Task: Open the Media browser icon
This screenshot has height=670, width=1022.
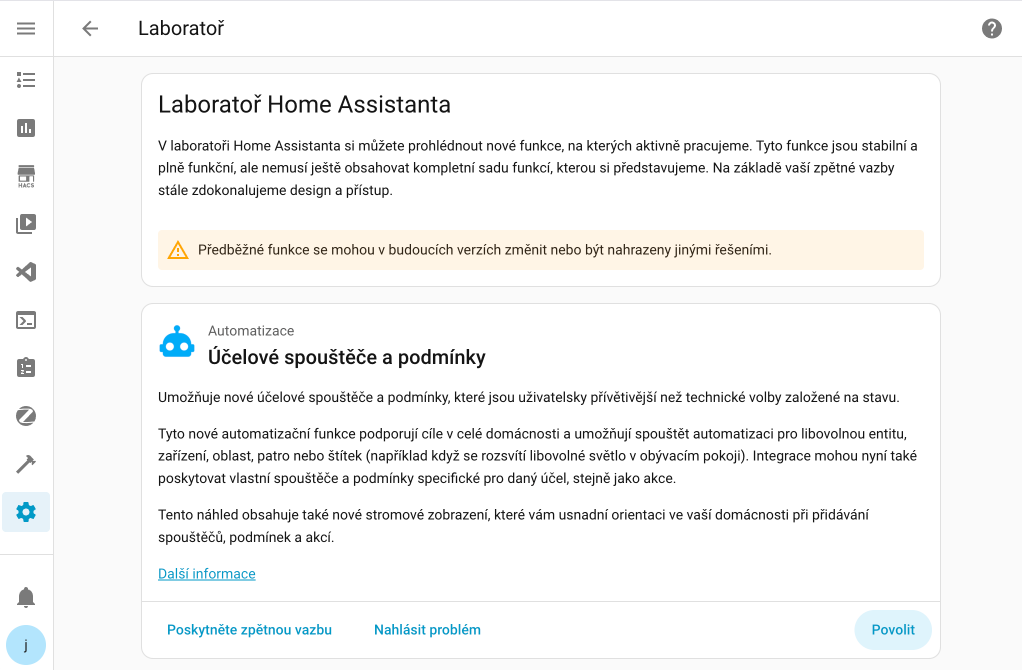Action: click(25, 224)
